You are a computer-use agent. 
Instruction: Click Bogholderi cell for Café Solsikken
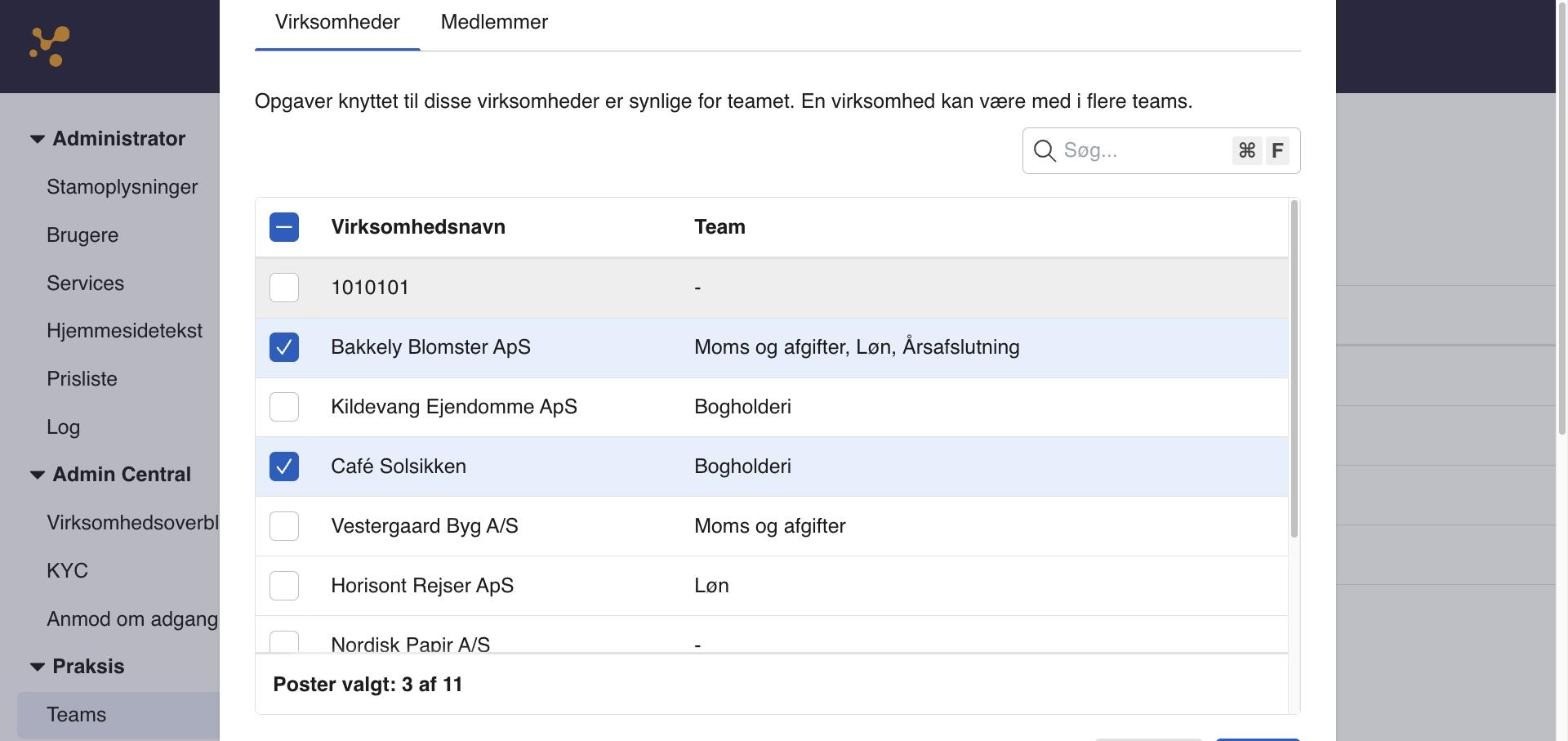(x=743, y=467)
